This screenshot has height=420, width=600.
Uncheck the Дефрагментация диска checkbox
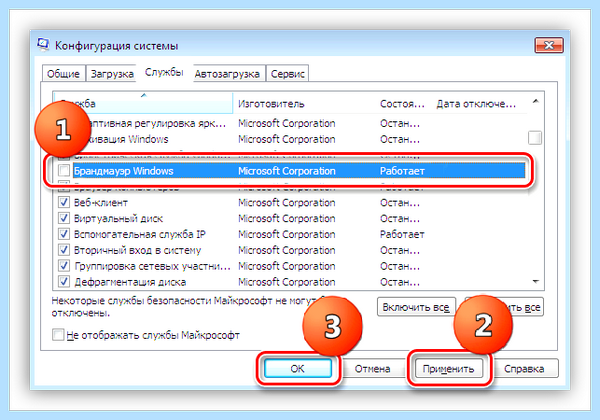64,282
